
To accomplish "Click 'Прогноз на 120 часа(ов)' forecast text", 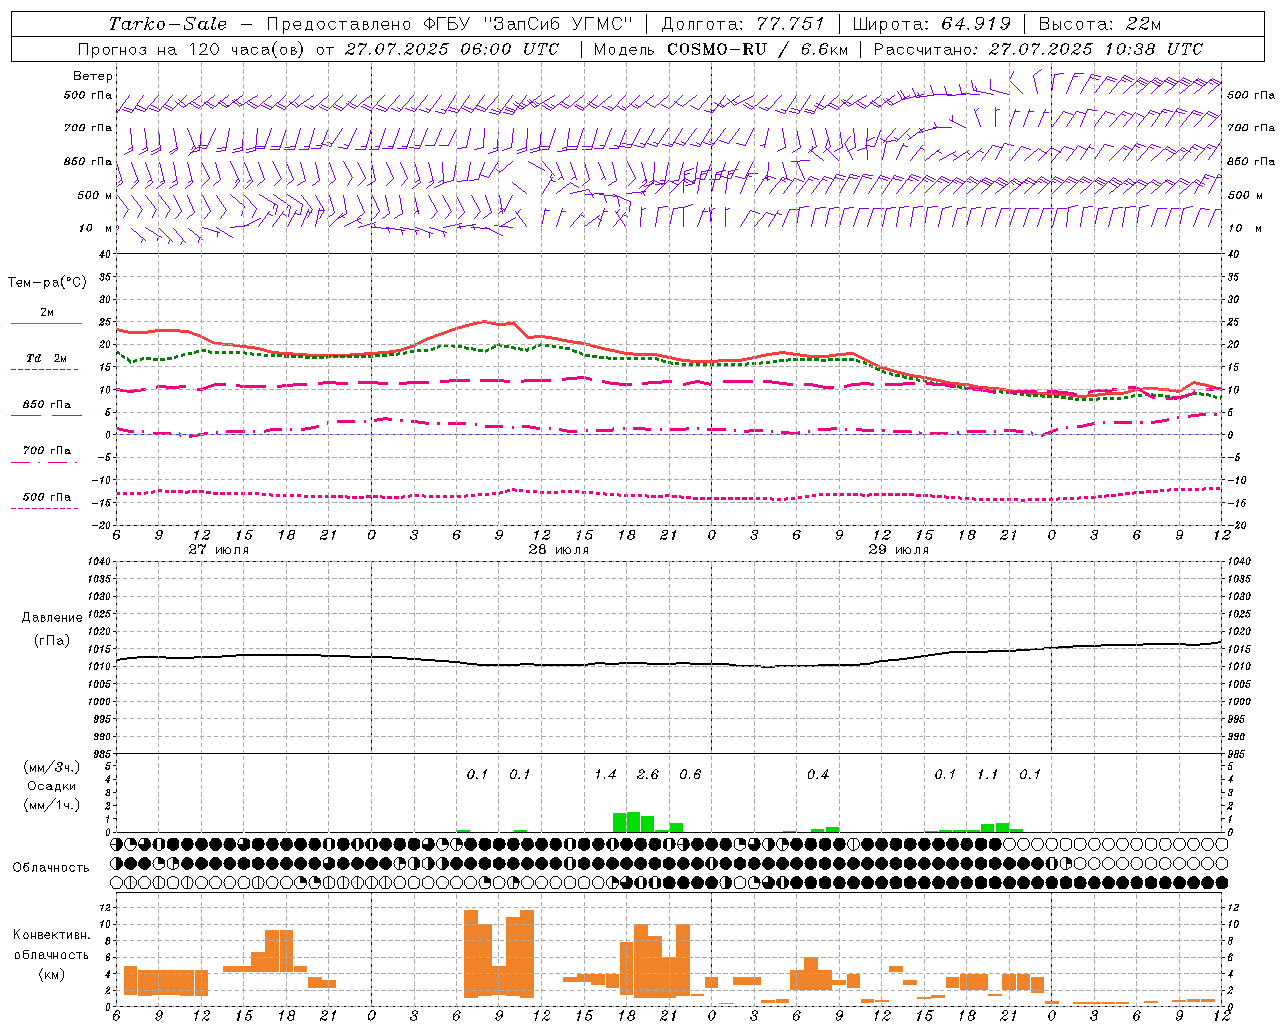I will click(x=193, y=49).
